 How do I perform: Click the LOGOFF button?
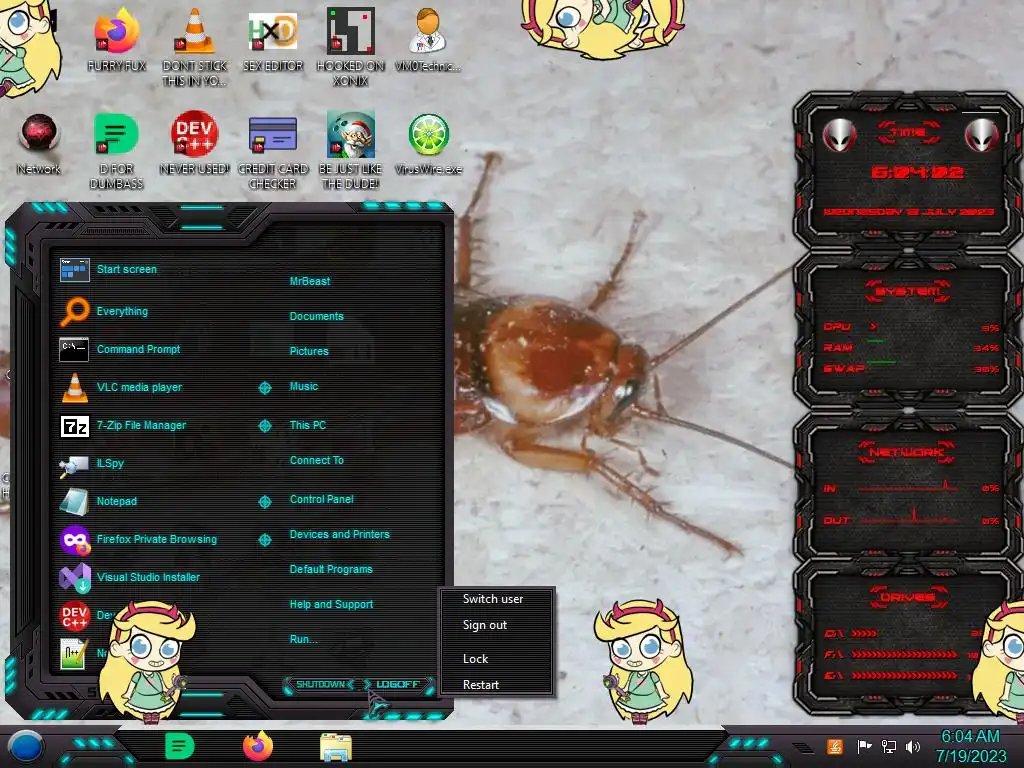click(x=398, y=684)
